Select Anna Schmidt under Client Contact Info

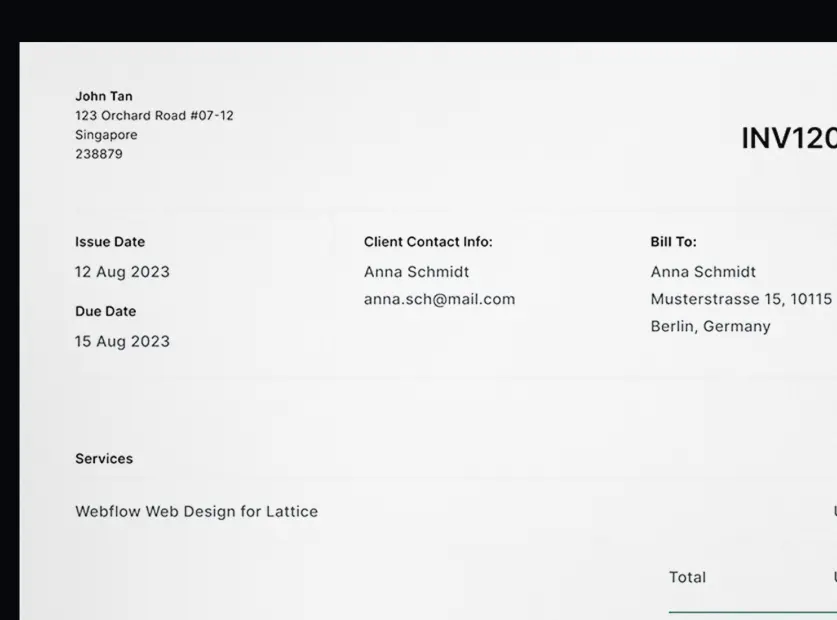(x=416, y=271)
